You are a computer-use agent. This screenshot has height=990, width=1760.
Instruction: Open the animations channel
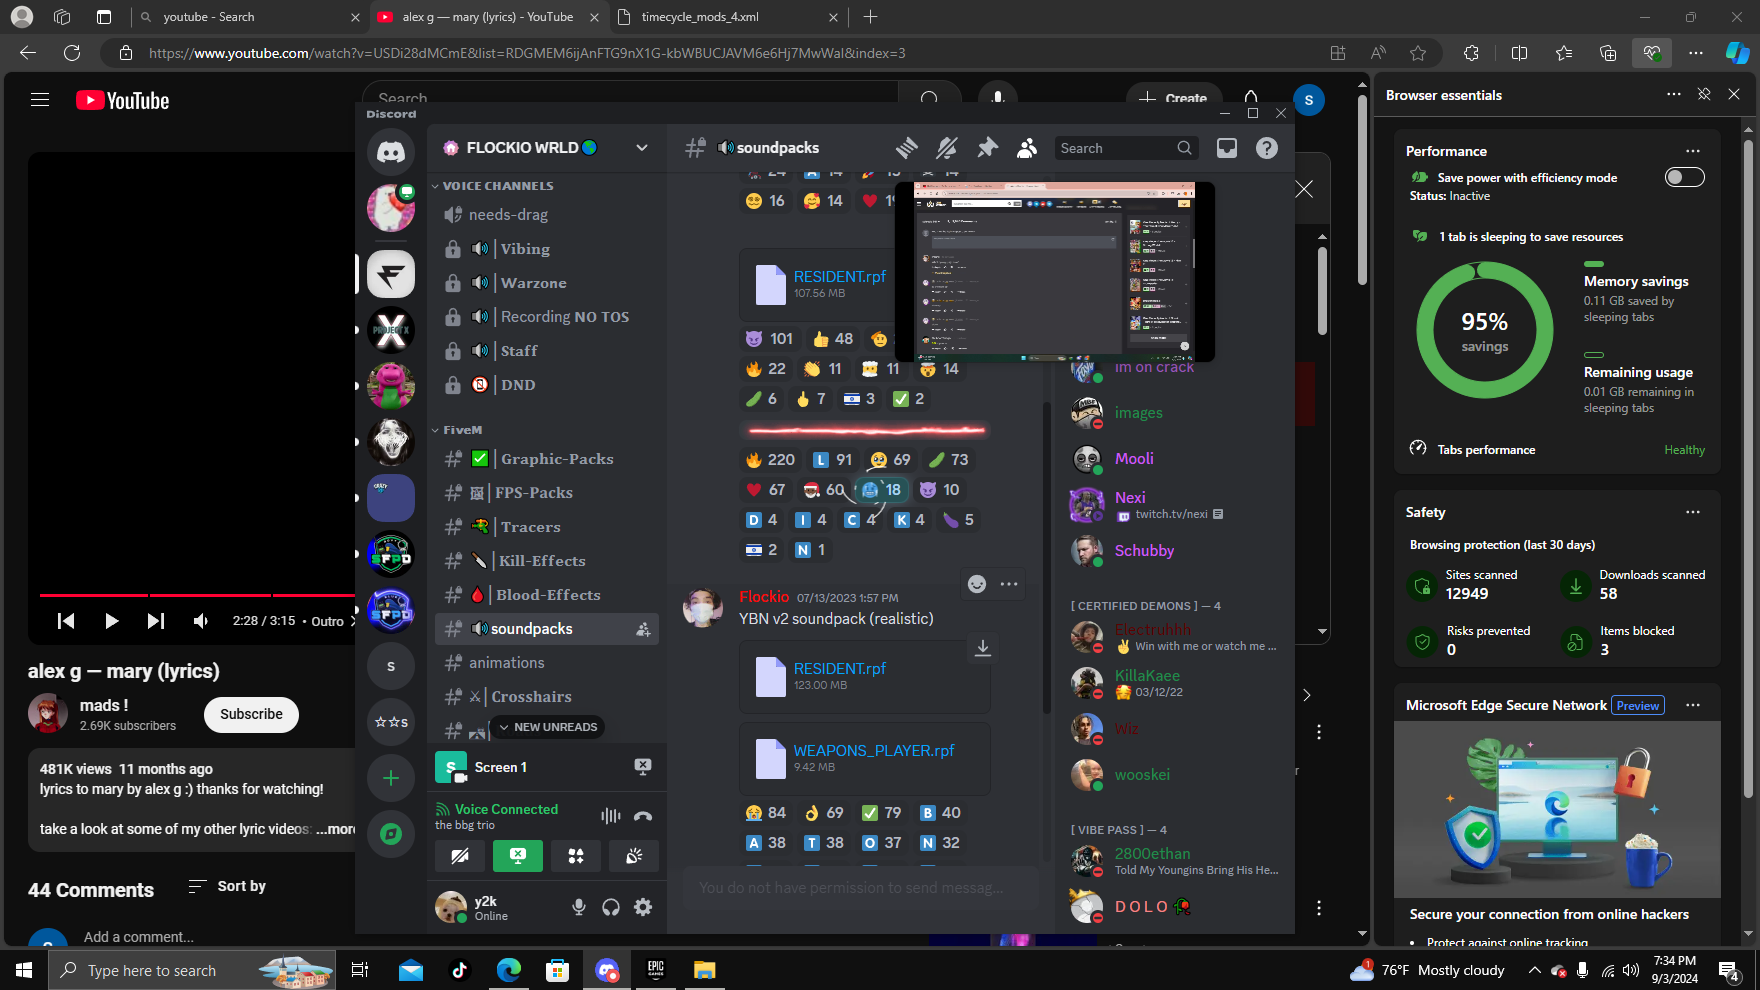click(547, 663)
